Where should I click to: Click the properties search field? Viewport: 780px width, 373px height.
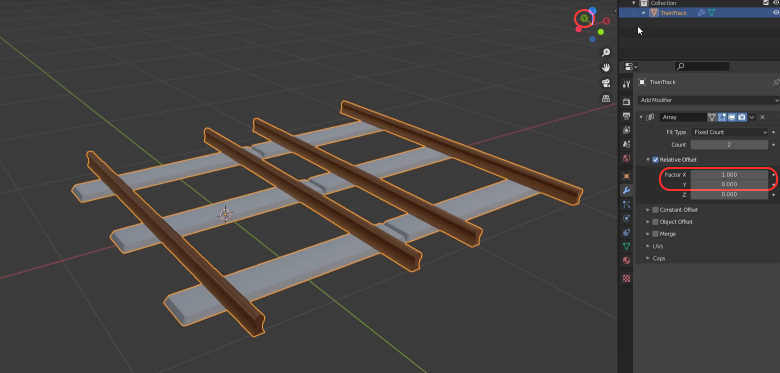[702, 66]
